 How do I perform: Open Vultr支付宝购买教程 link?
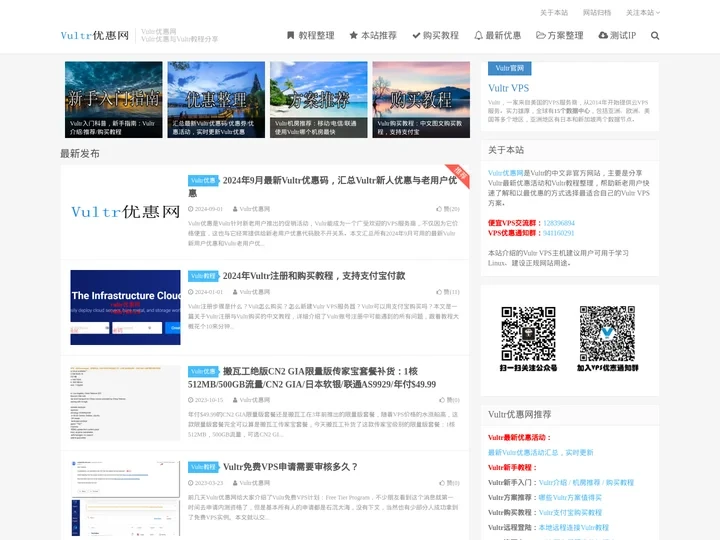tap(570, 512)
